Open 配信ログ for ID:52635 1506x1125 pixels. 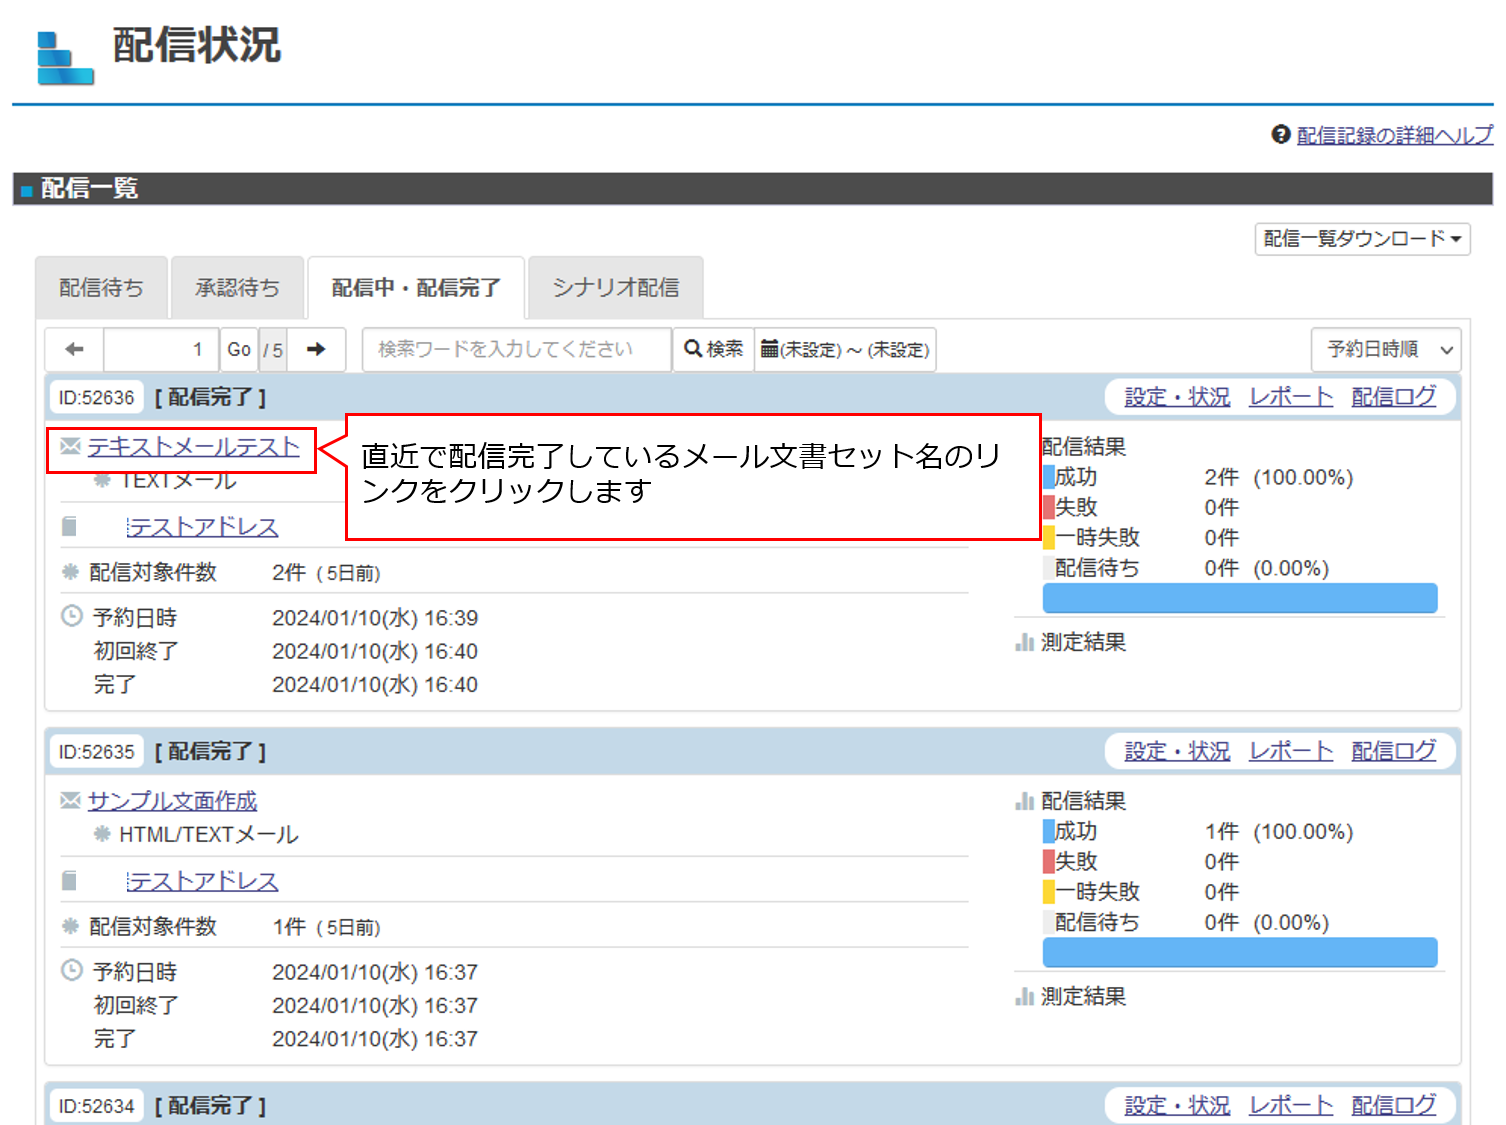coord(1394,751)
